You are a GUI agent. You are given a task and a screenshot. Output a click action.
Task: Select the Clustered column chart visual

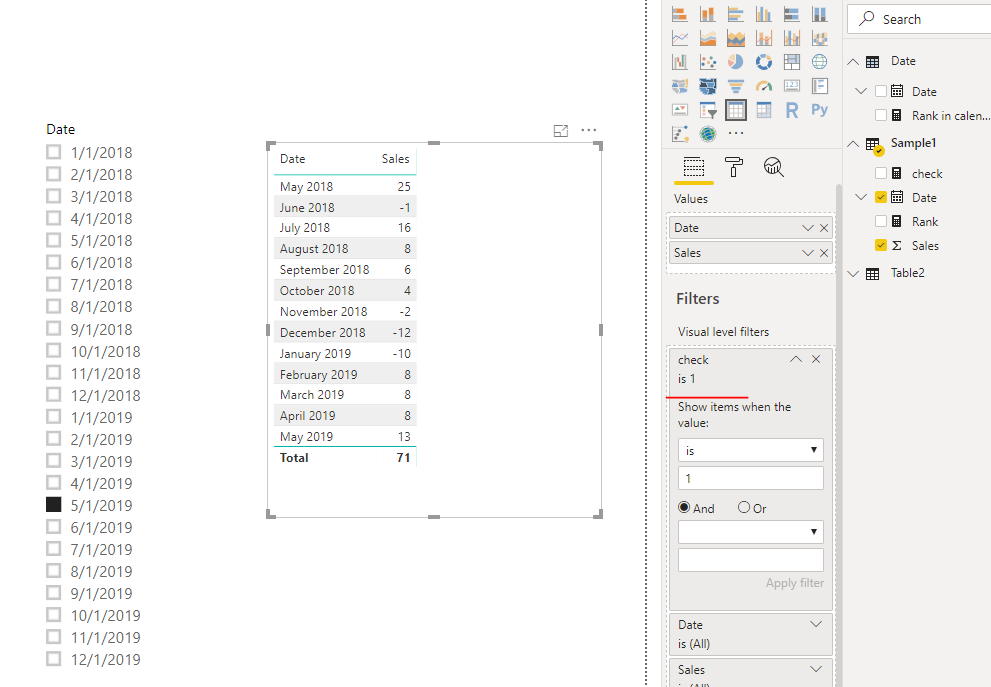763,14
